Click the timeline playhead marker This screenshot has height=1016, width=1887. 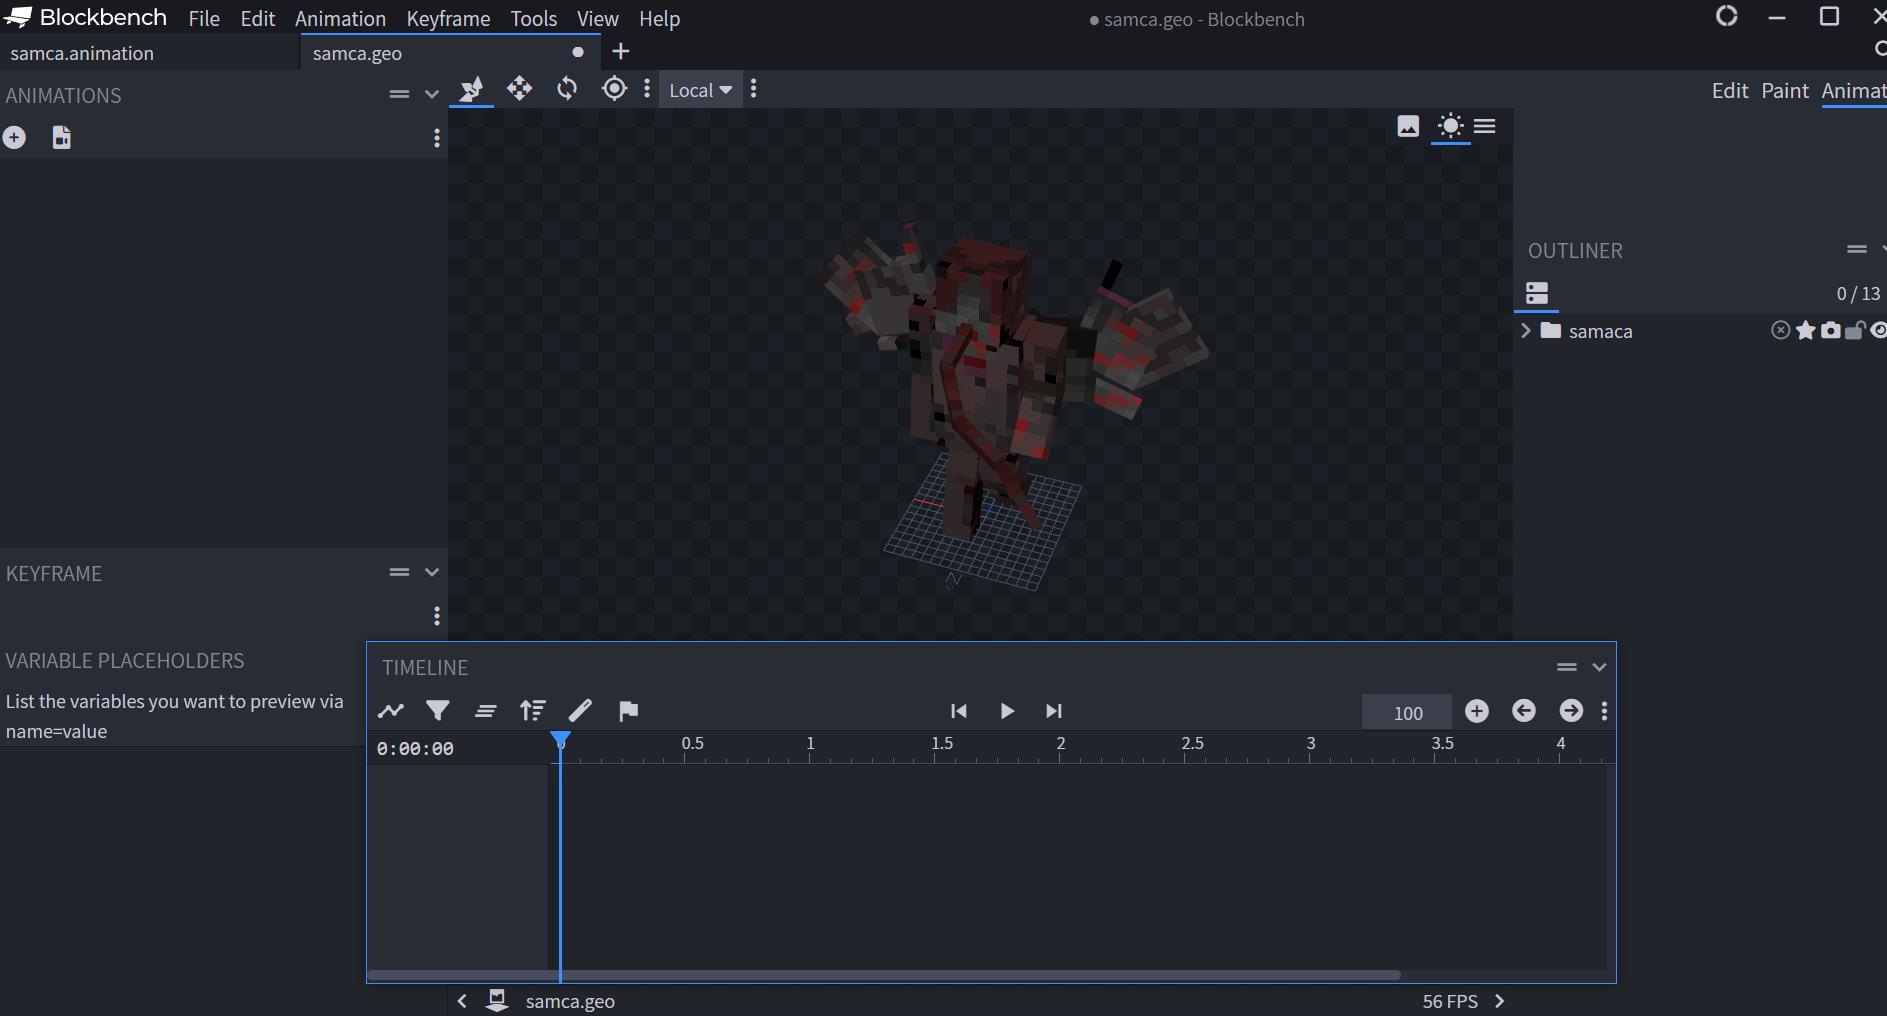tap(561, 741)
